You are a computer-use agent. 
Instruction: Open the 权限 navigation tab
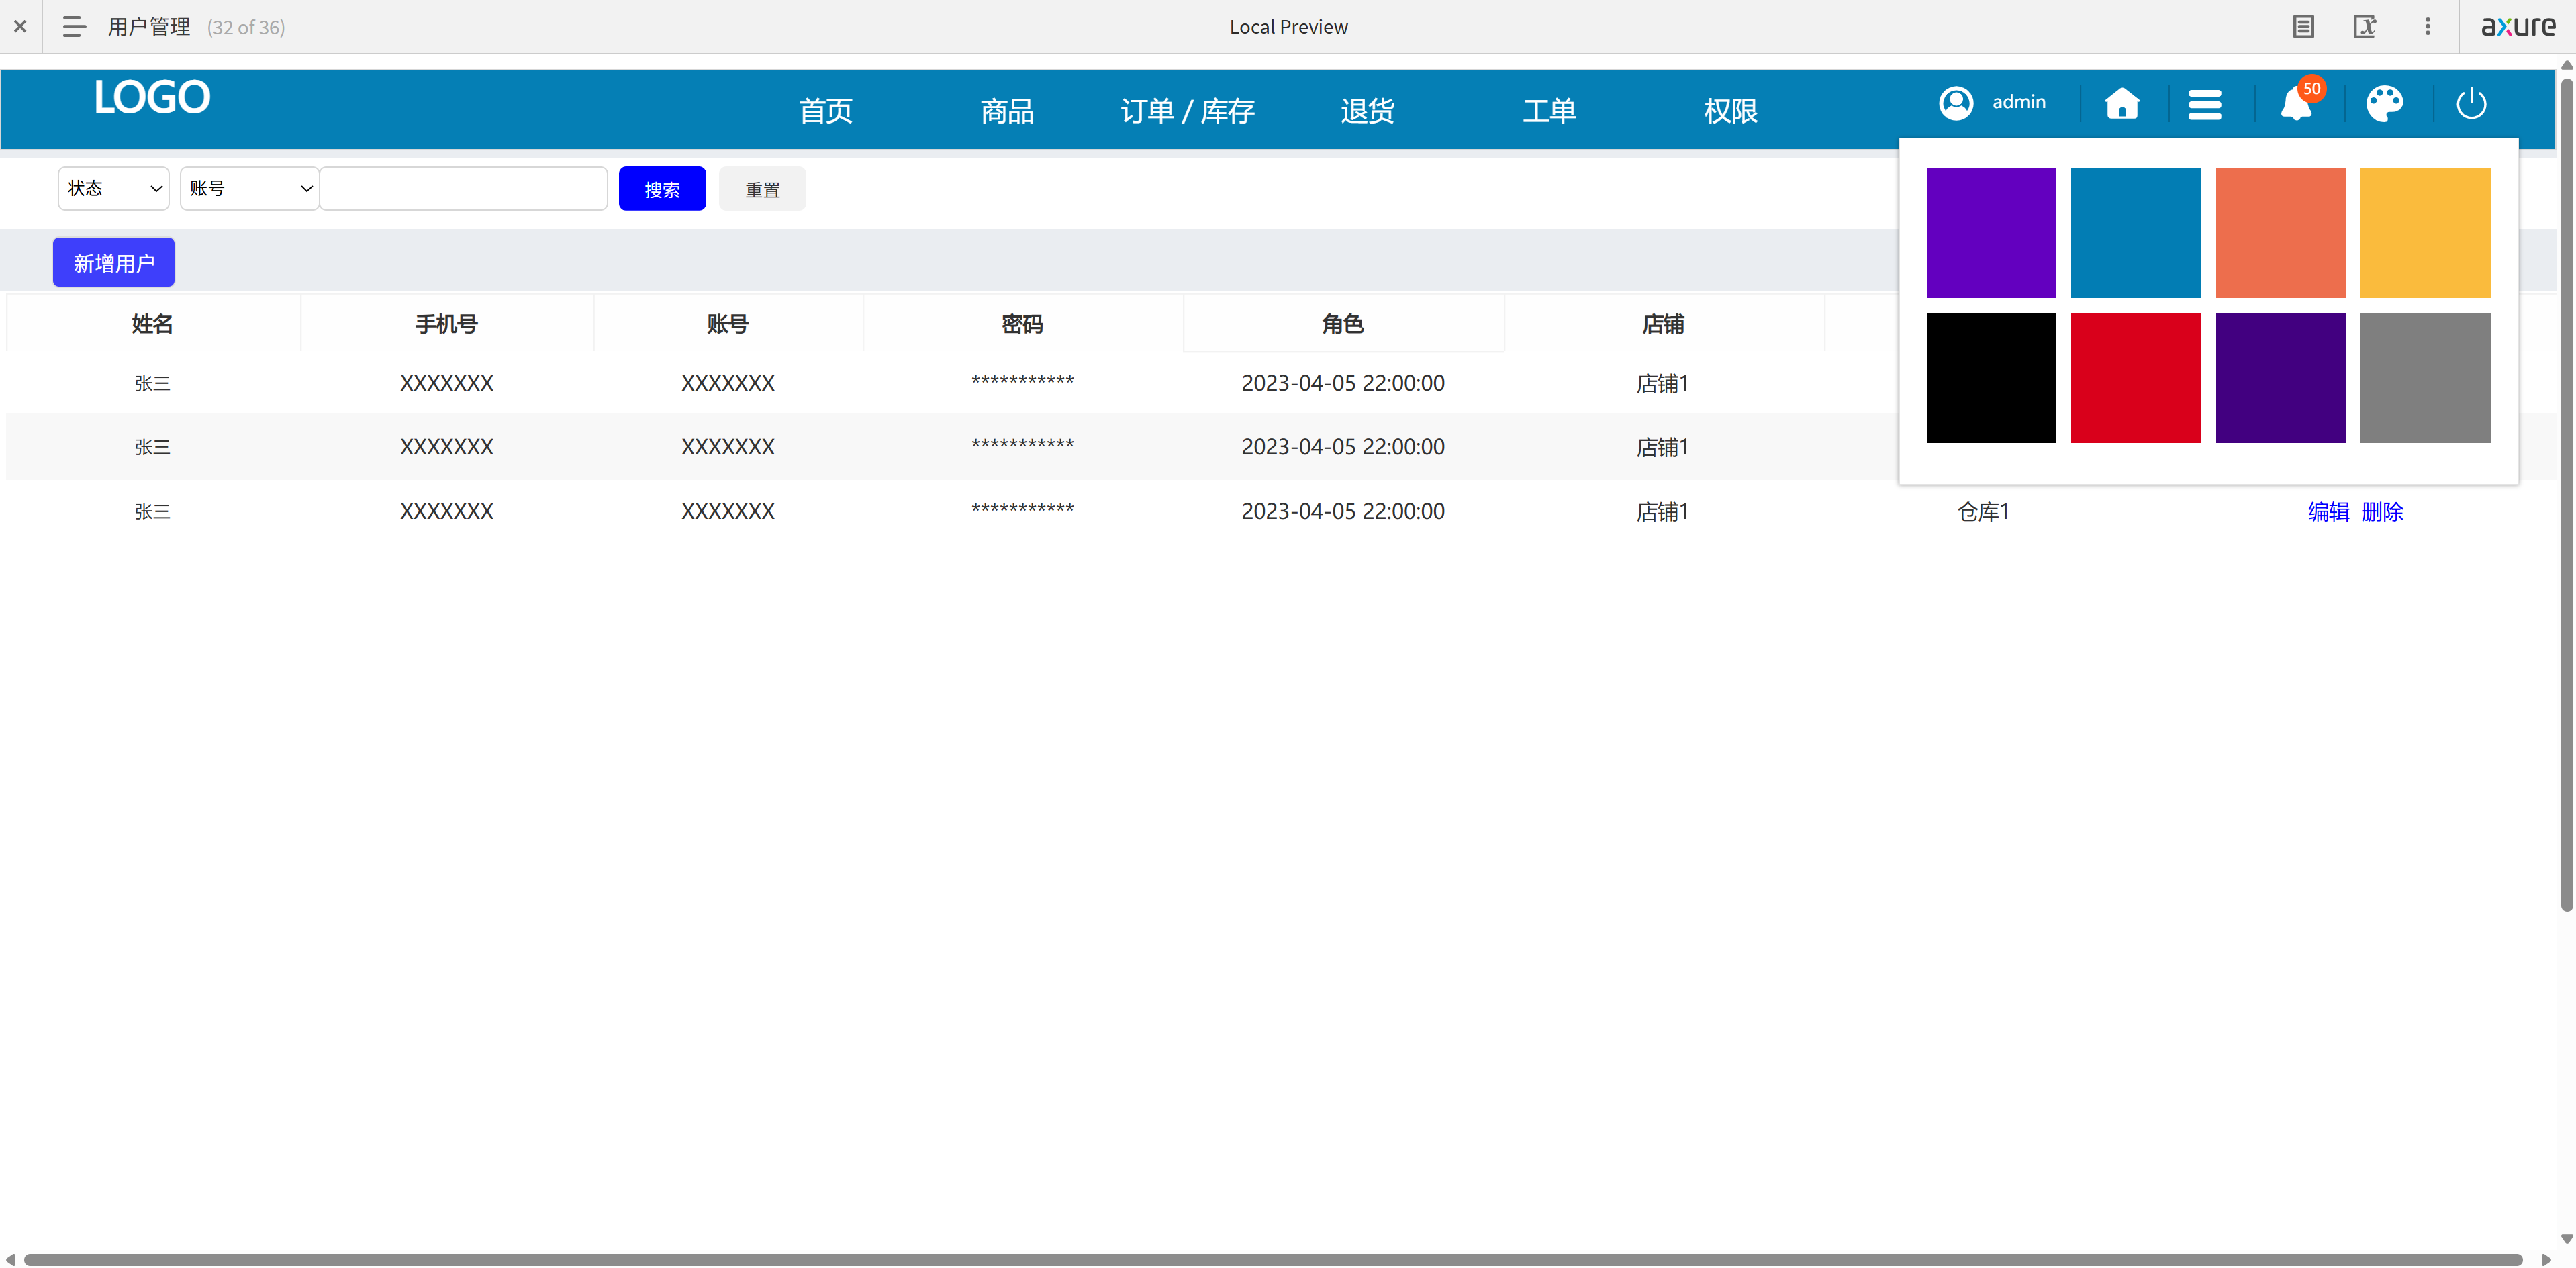(1730, 111)
